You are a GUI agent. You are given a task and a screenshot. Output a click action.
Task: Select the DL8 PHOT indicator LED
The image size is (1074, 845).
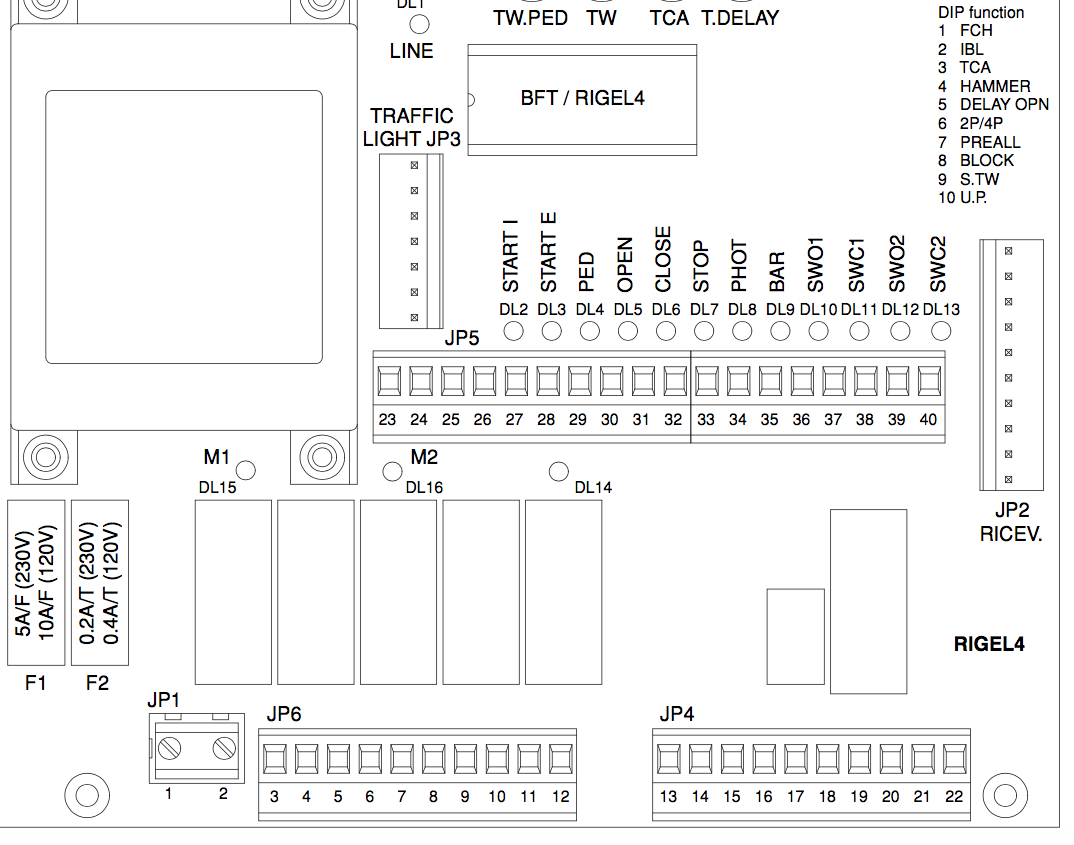[x=742, y=331]
